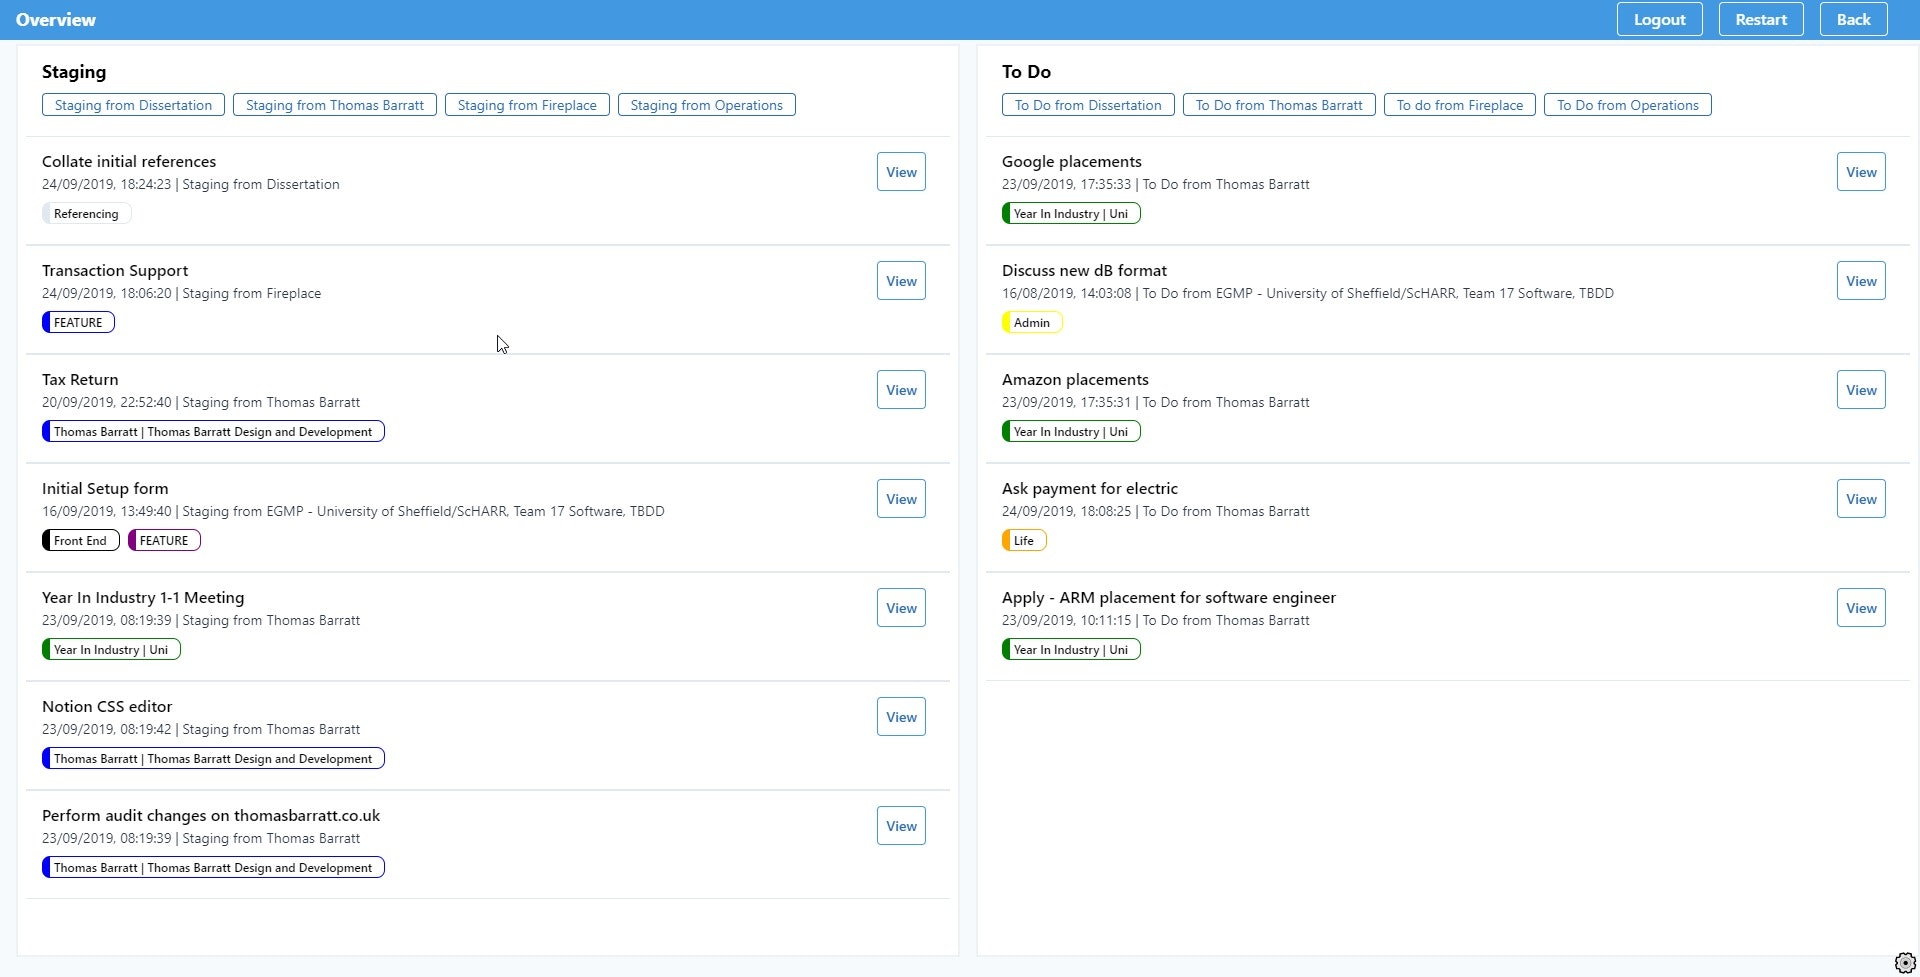Click the 24/09/2019, 18:24:23 timestamp line

tap(191, 184)
